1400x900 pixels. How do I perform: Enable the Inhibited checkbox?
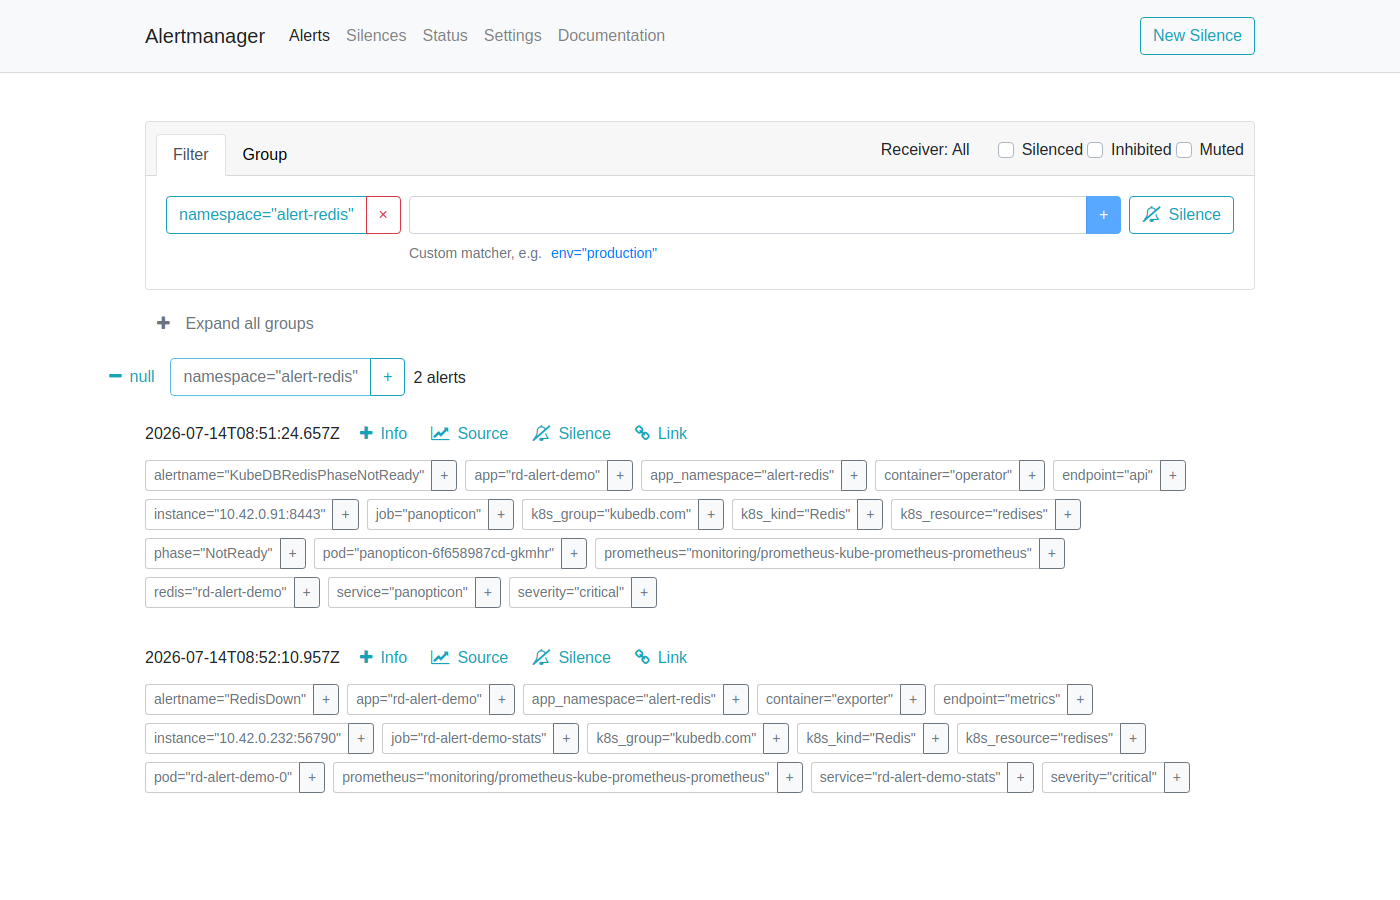click(1095, 150)
